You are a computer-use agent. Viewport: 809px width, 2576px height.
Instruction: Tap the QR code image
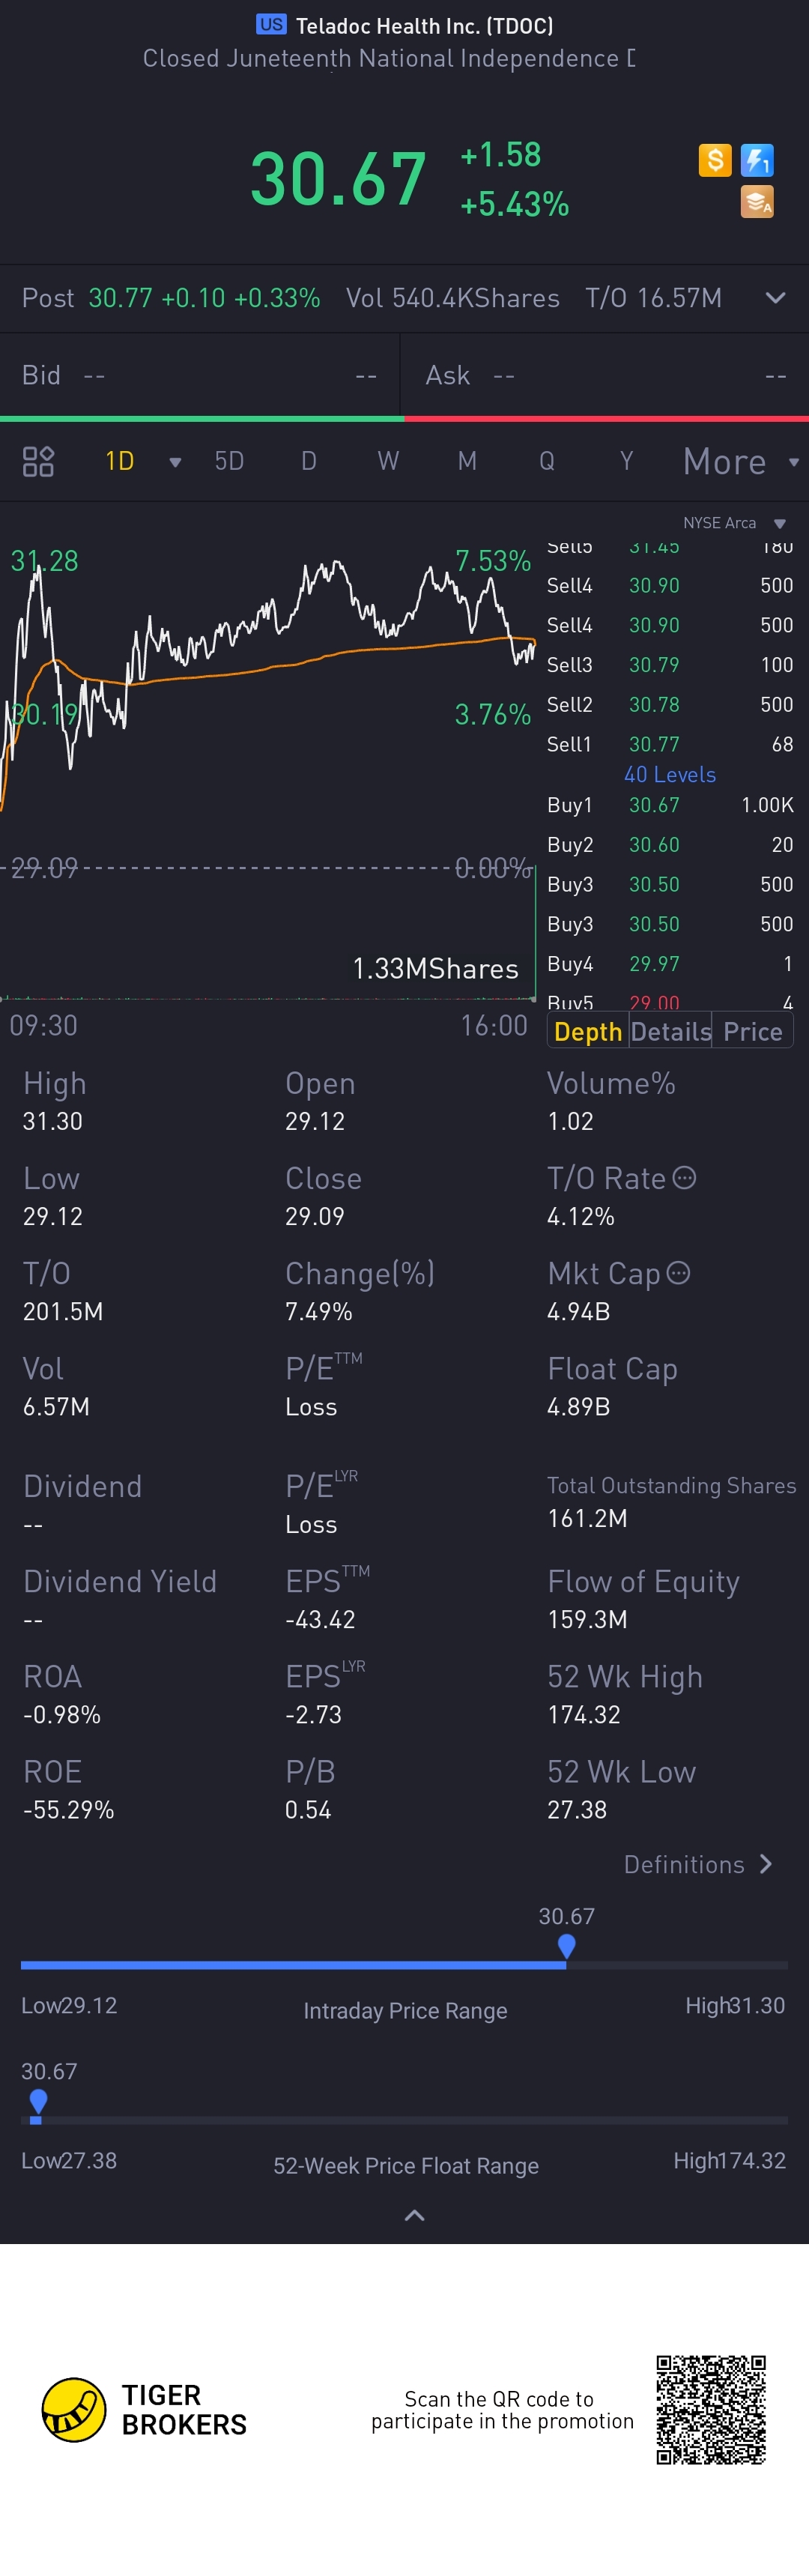711,2410
